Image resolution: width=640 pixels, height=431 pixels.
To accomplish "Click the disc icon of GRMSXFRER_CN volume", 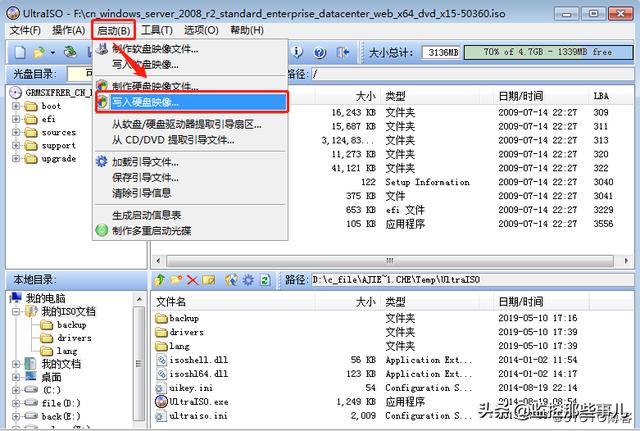I will [15, 93].
